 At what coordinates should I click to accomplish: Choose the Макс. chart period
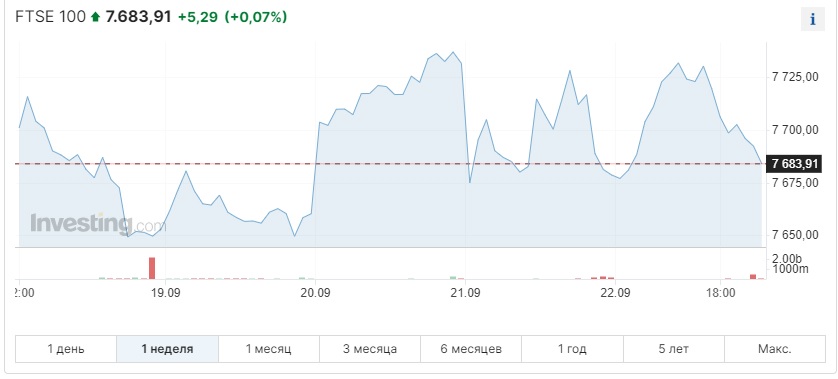pos(775,349)
